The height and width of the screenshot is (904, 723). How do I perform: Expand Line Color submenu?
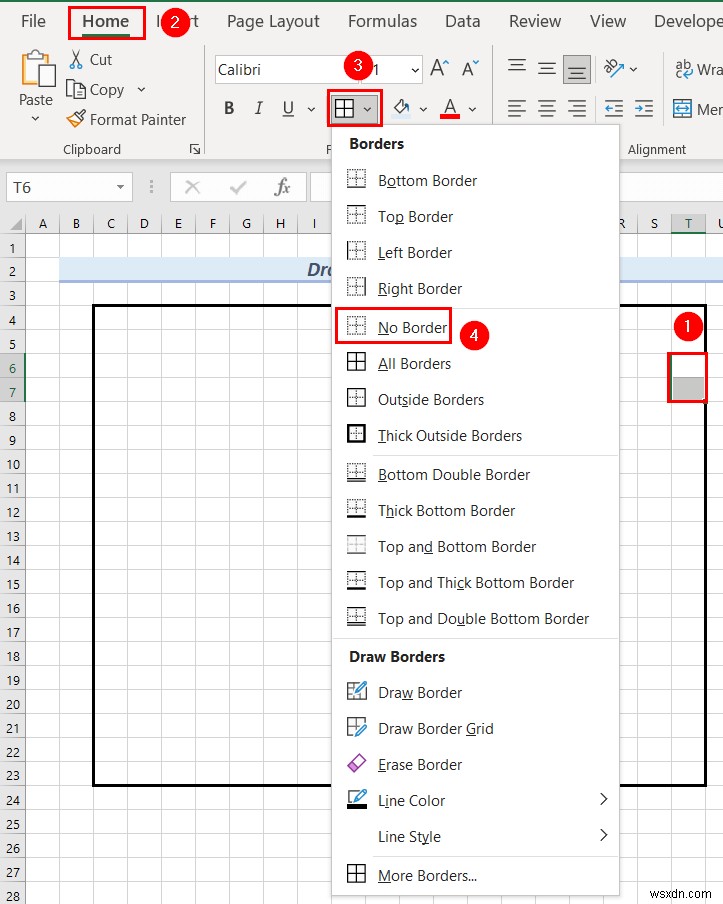pos(475,800)
